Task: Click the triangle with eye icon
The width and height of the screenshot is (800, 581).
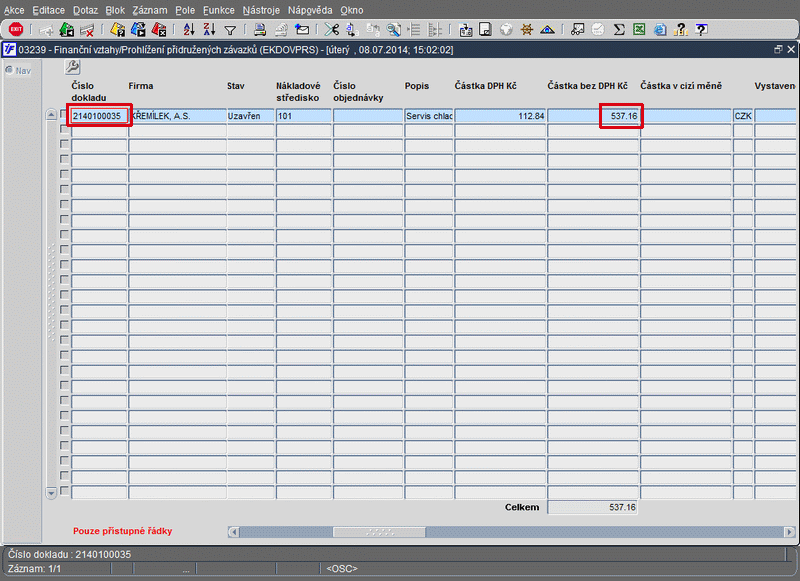Action: [x=547, y=30]
